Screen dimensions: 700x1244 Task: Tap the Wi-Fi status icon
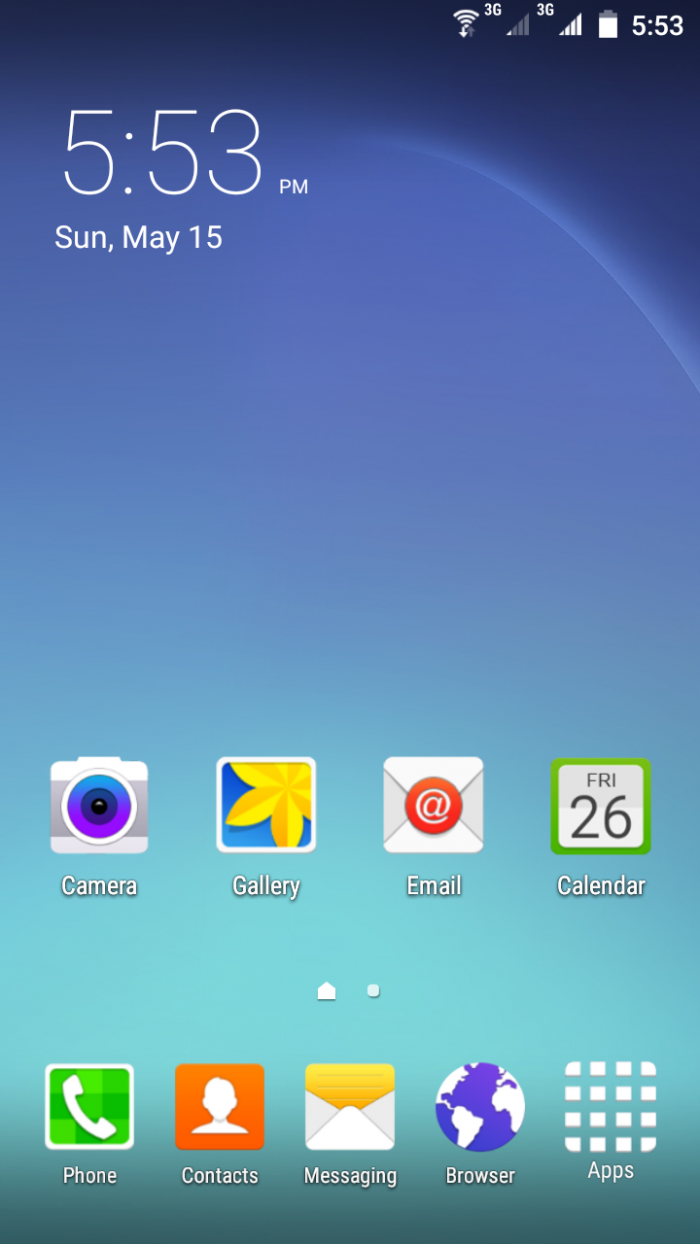pyautogui.click(x=466, y=23)
